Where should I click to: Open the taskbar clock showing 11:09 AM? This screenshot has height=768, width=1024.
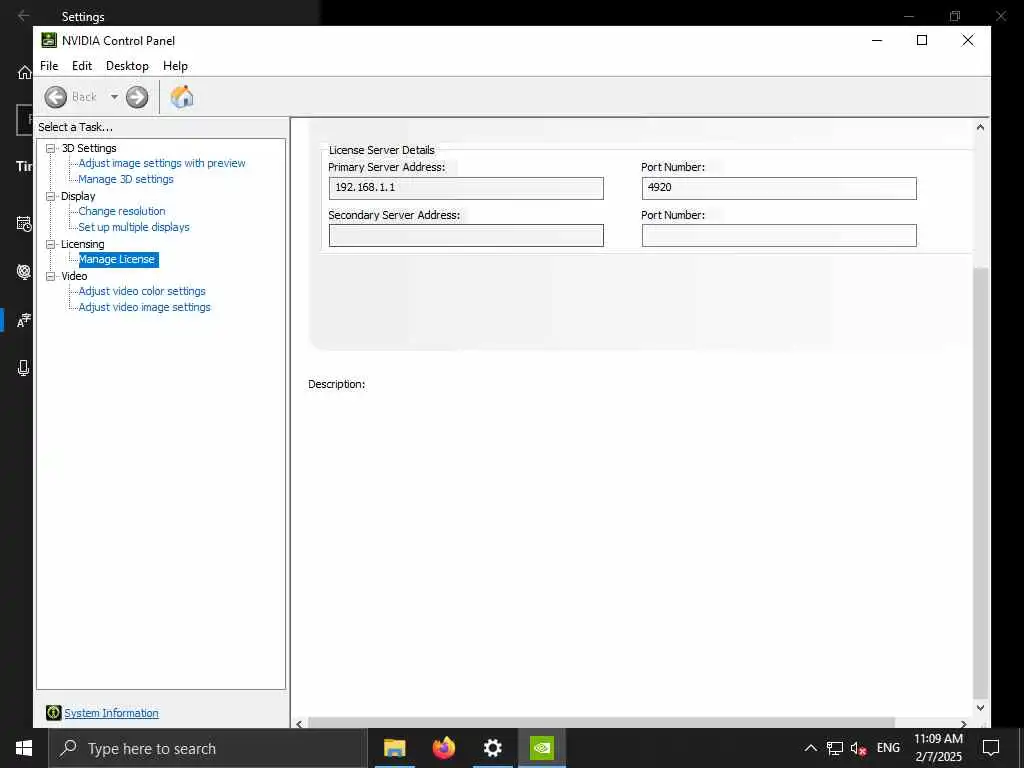pyautogui.click(x=938, y=748)
